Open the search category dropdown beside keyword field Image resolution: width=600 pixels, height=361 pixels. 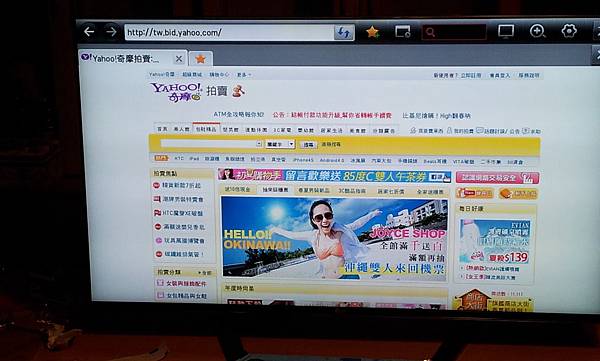click(280, 144)
